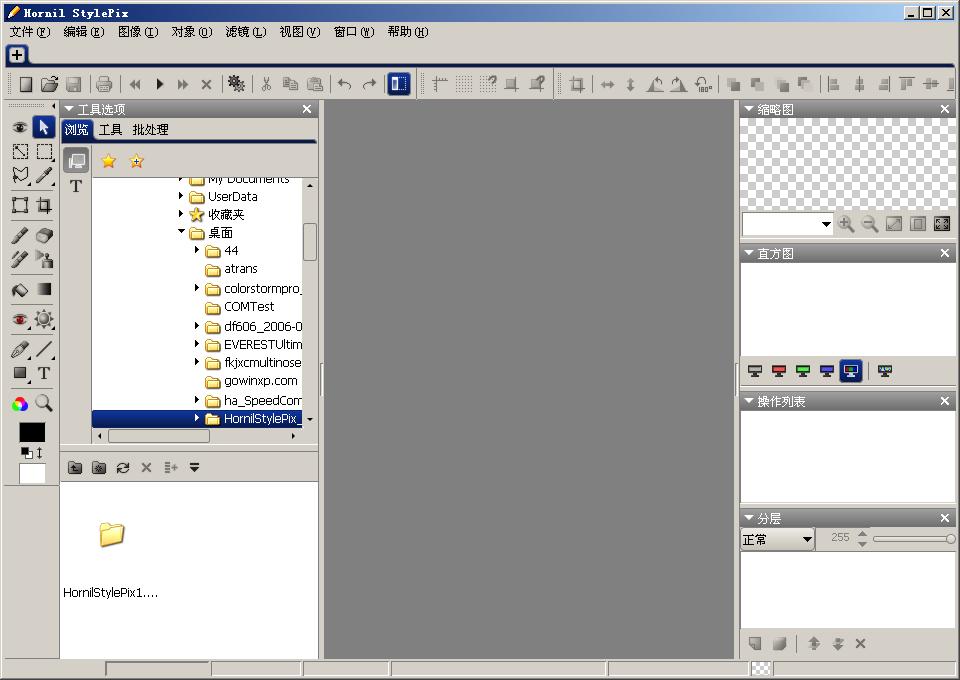Viewport: 960px width, 680px height.
Task: Click the crop icon in top toolbar
Action: point(576,84)
